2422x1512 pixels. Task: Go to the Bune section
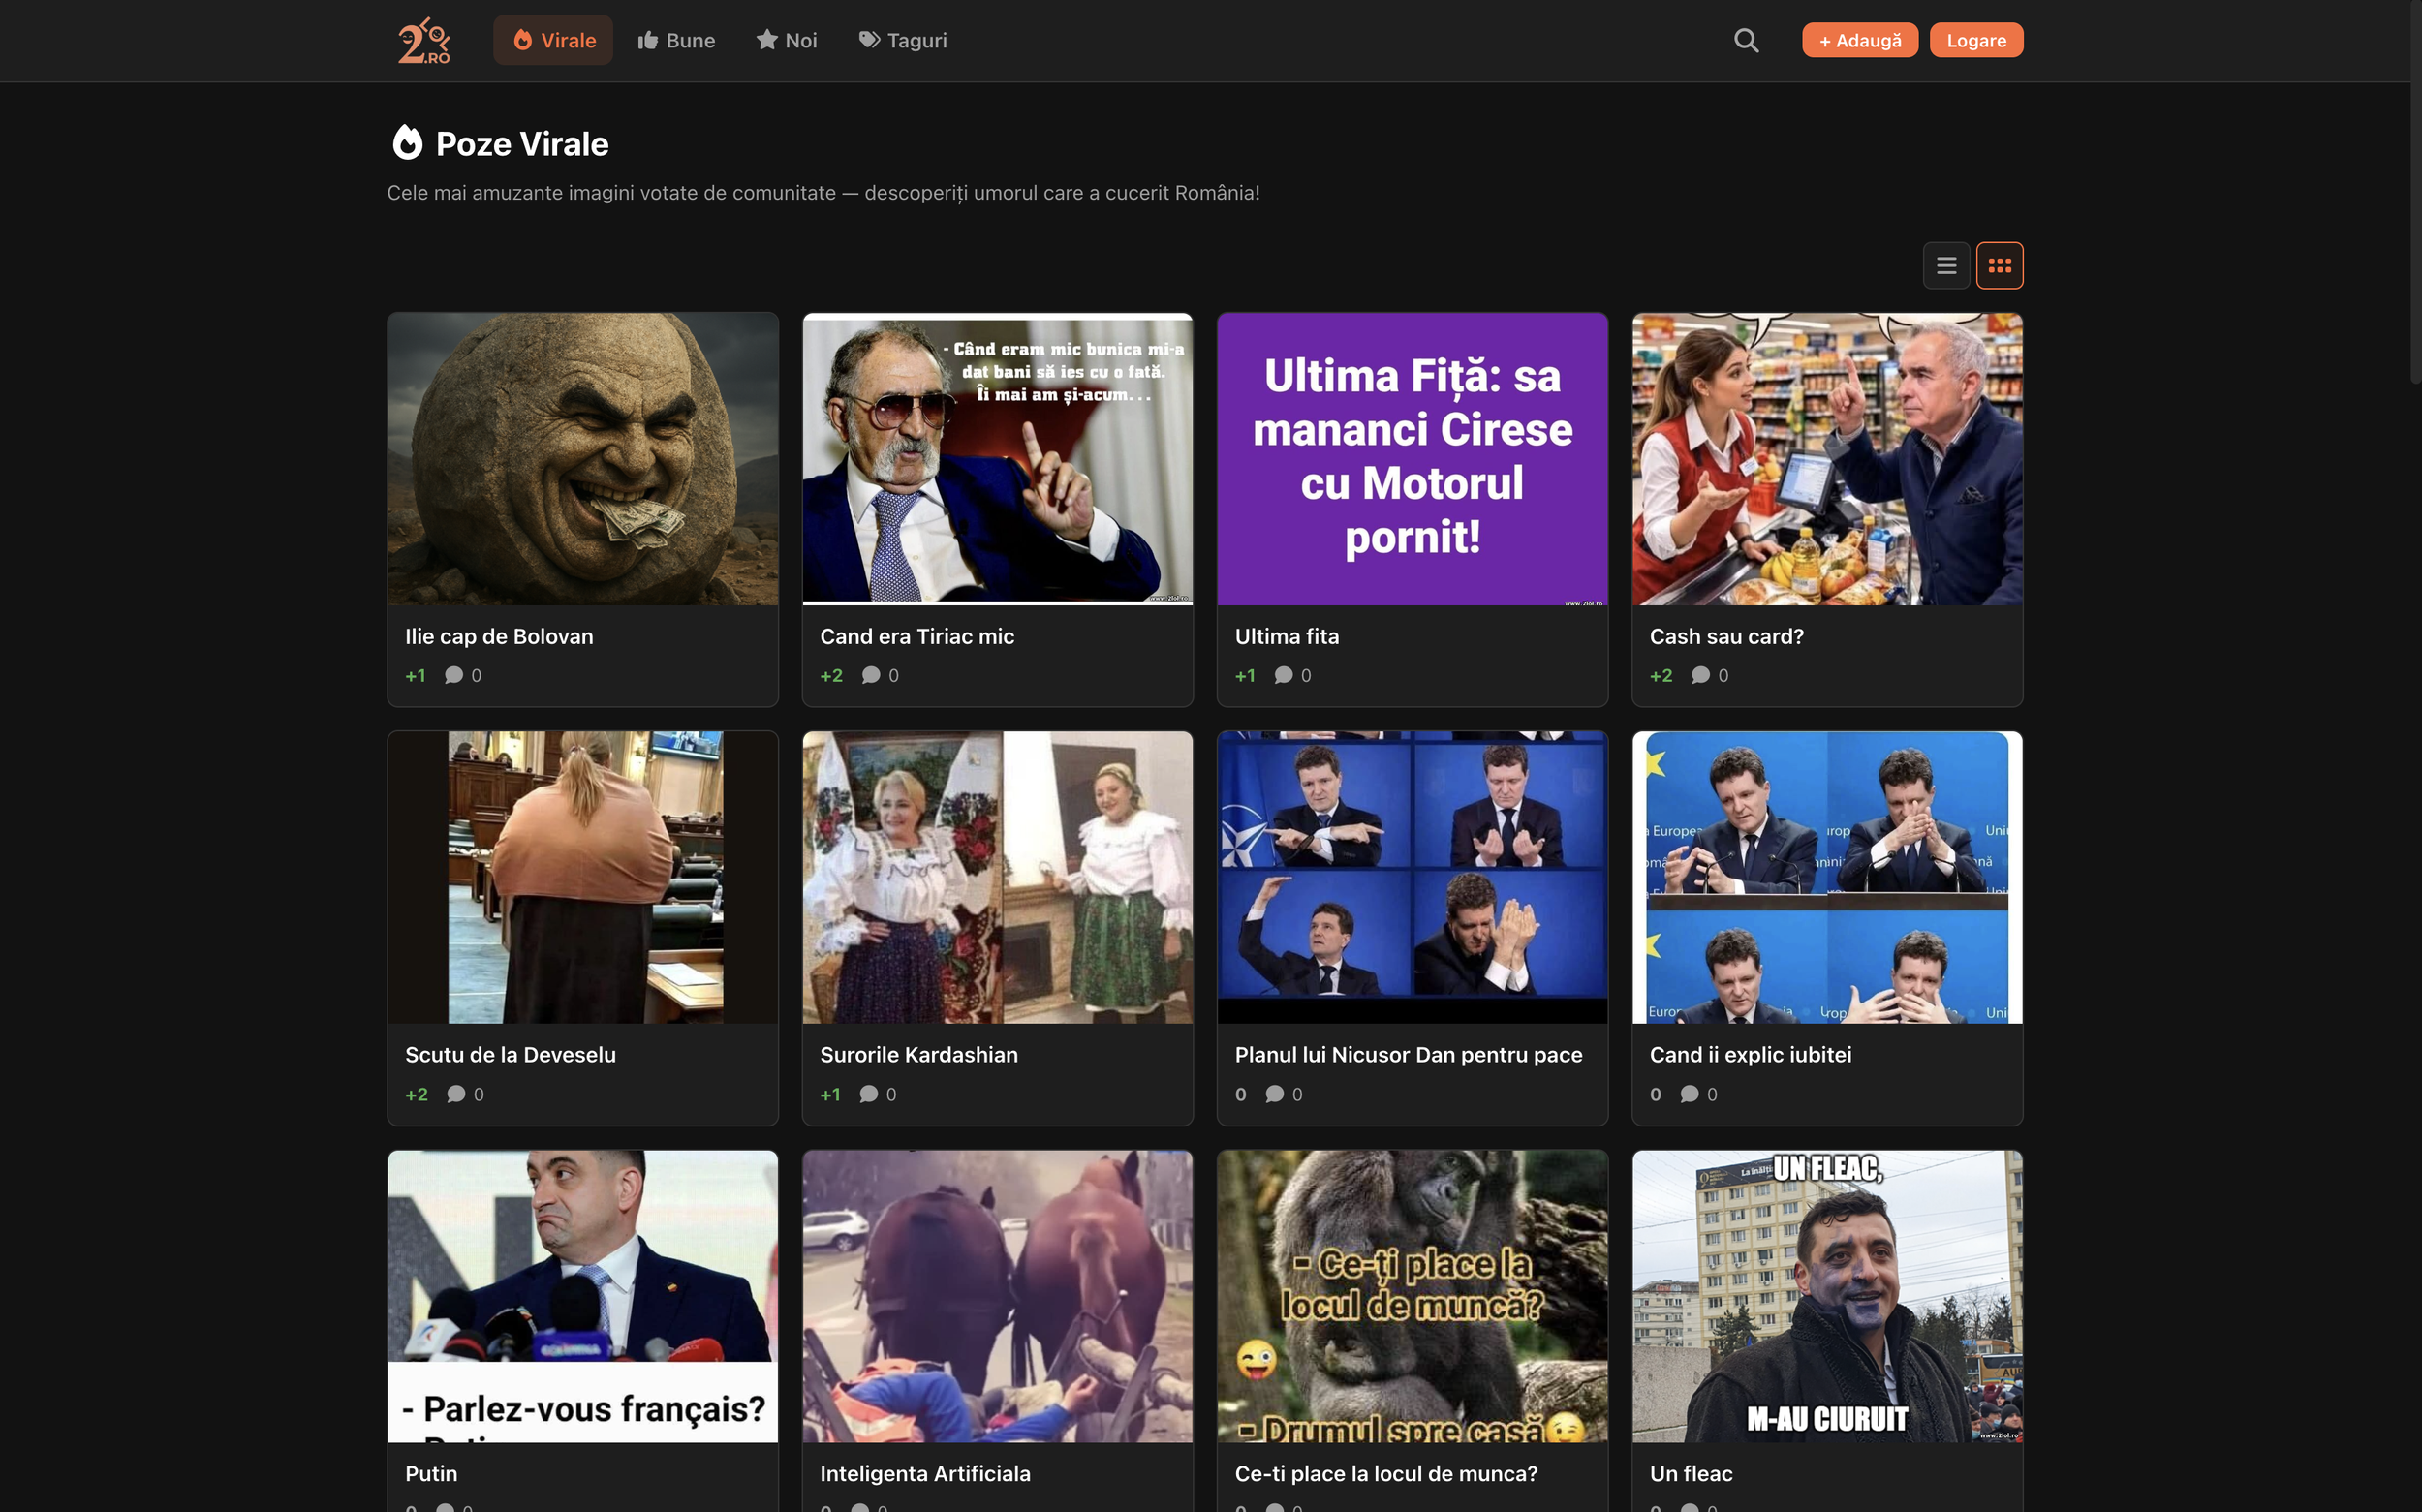(x=676, y=40)
